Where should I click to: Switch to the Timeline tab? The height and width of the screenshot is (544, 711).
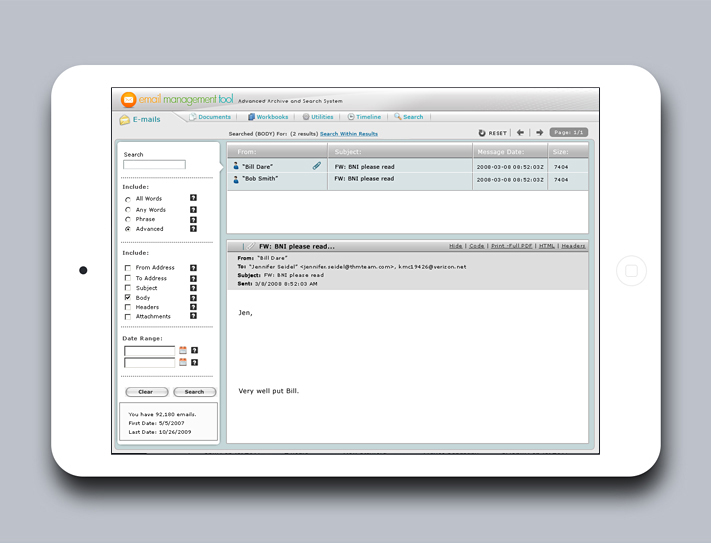(x=364, y=117)
